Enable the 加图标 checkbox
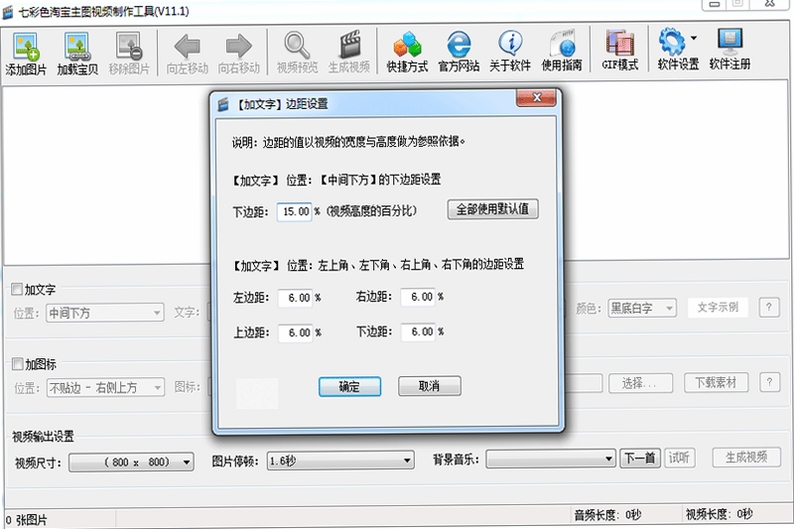The width and height of the screenshot is (794, 529). 17,363
